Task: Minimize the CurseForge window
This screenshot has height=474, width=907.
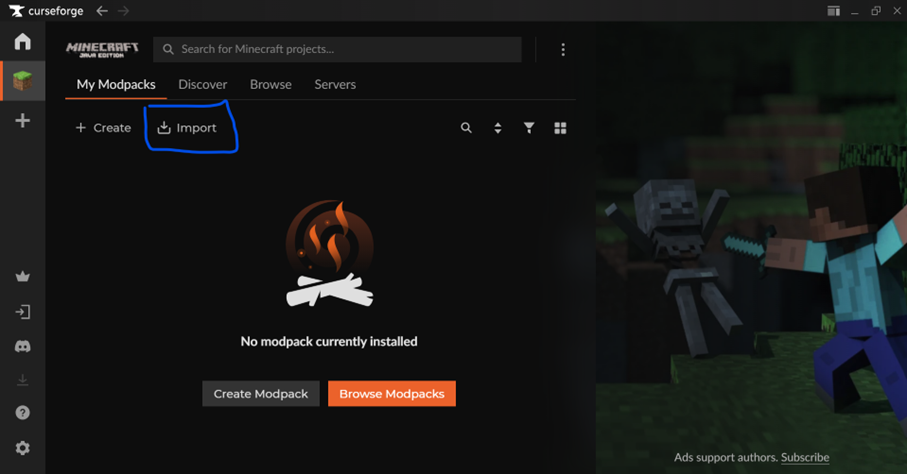Action: (854, 11)
